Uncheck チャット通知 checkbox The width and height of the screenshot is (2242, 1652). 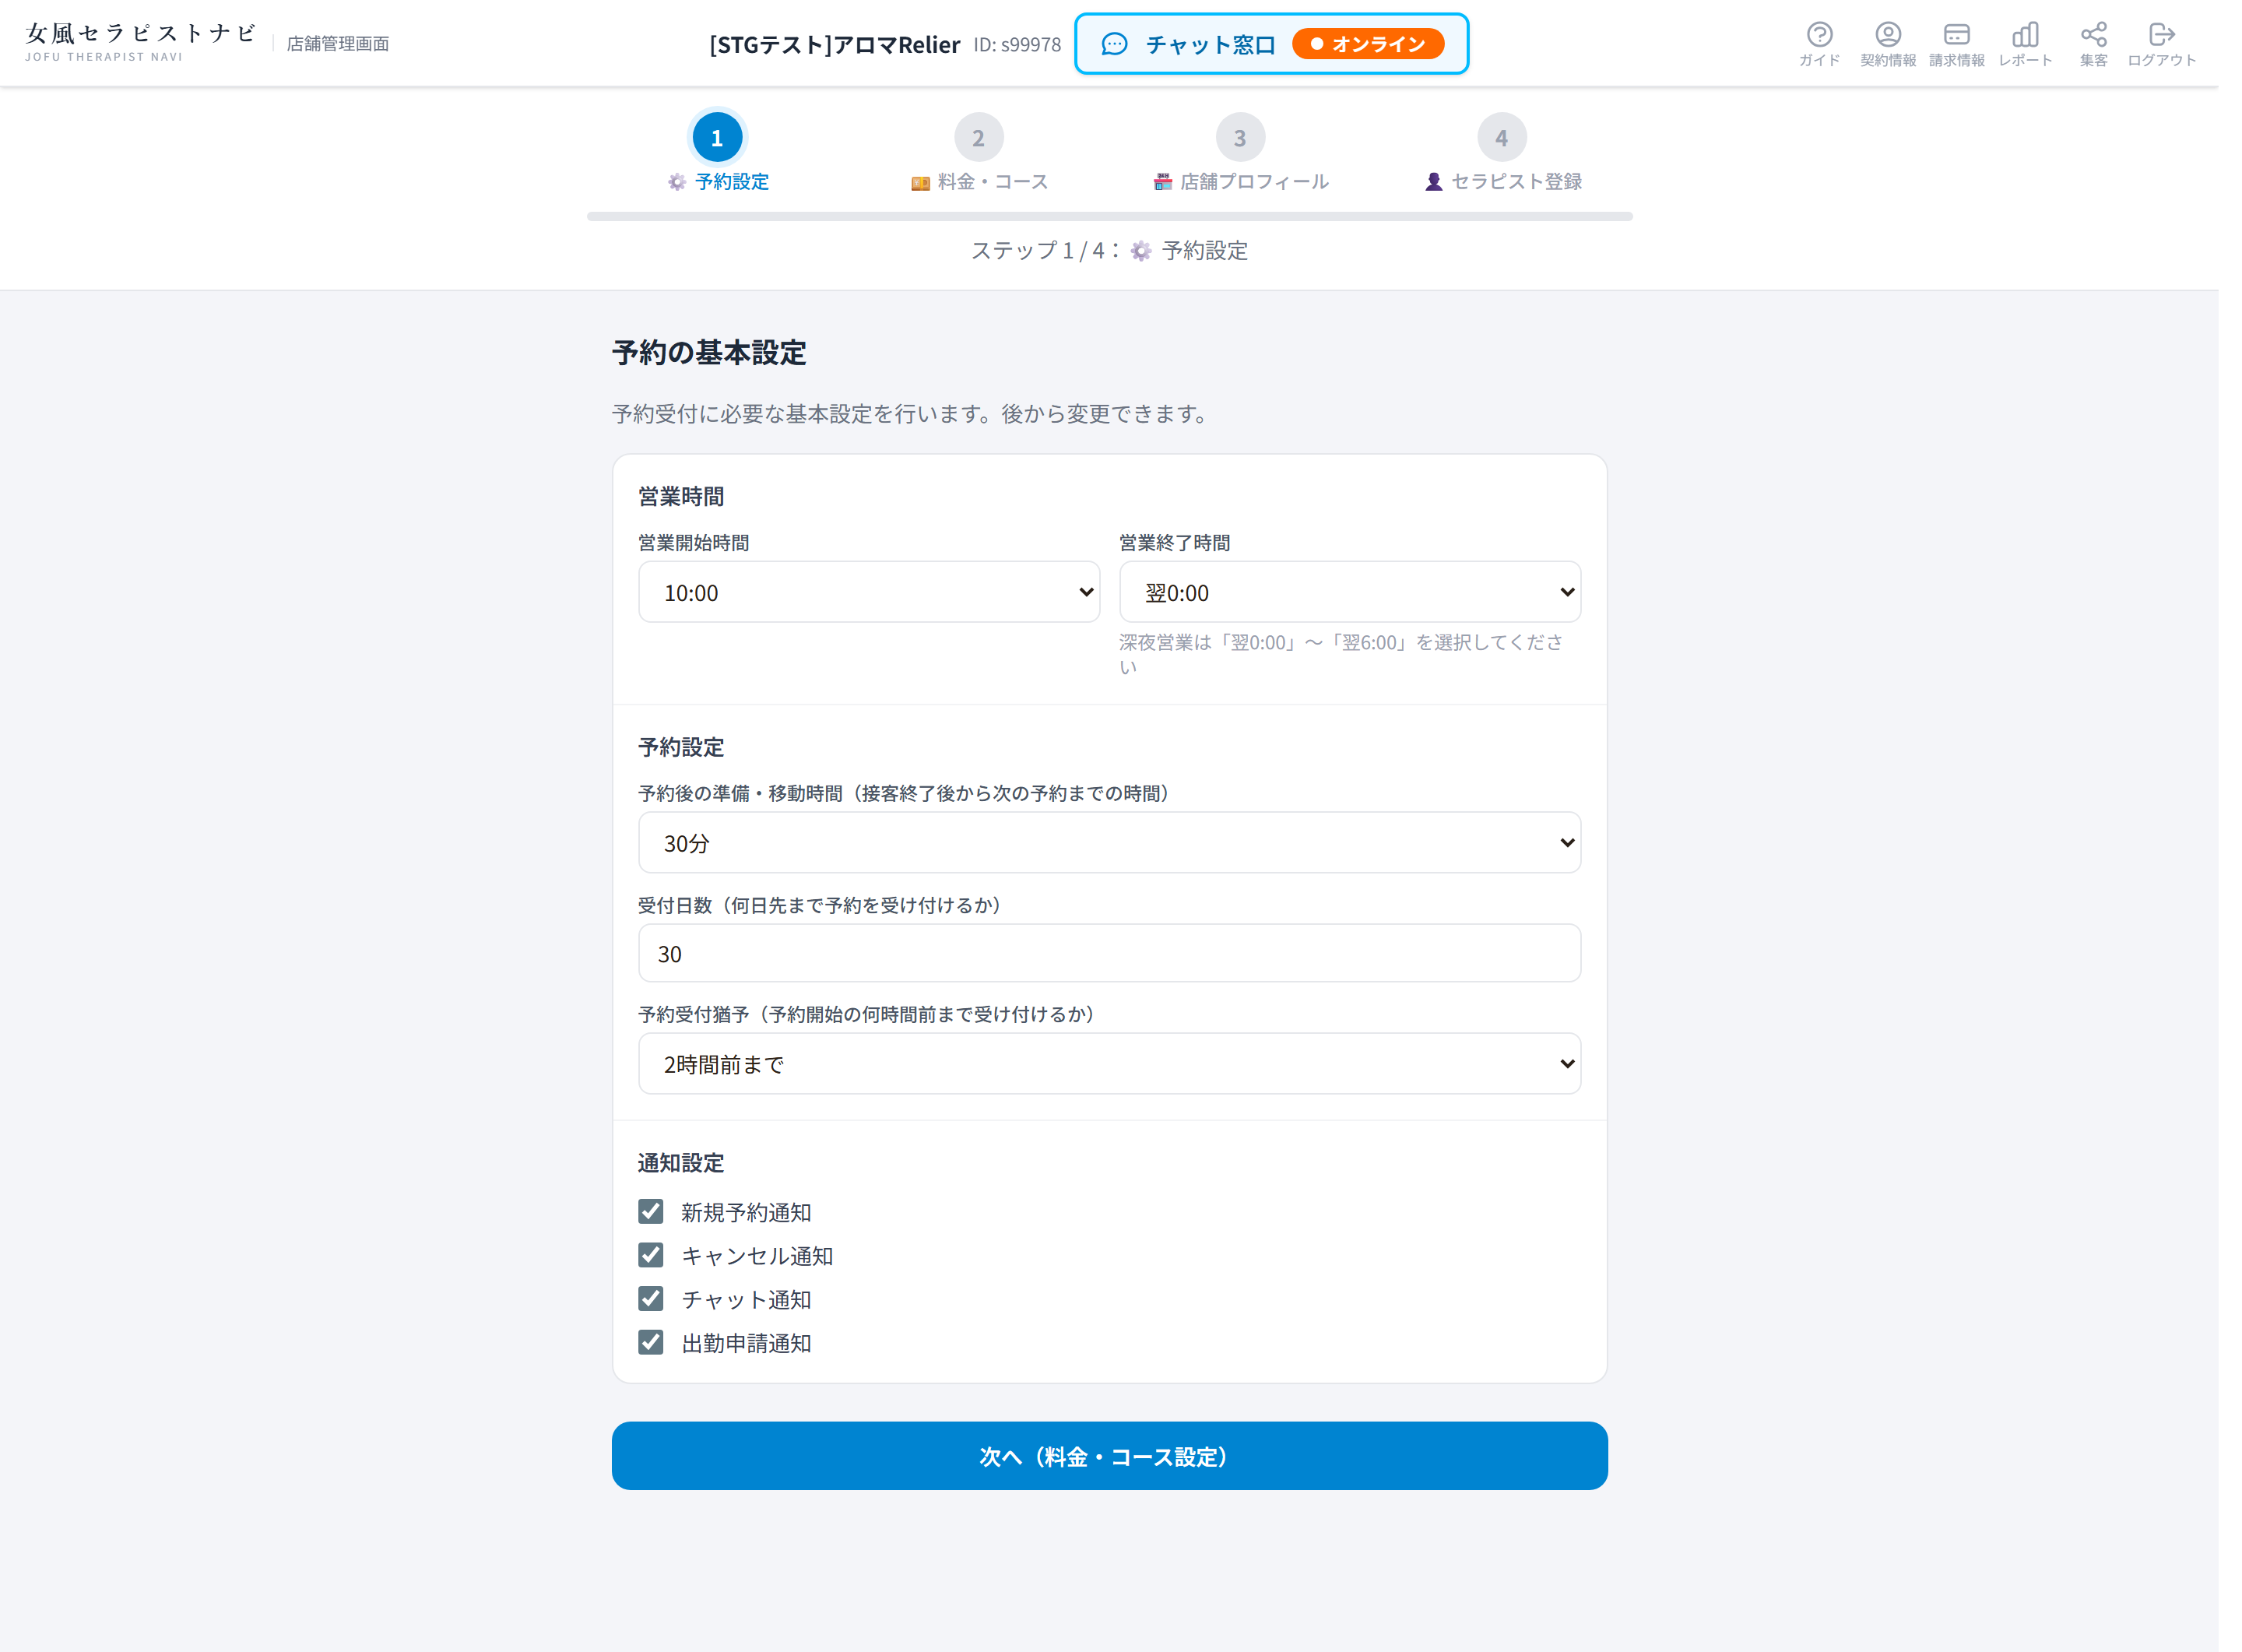[x=651, y=1299]
